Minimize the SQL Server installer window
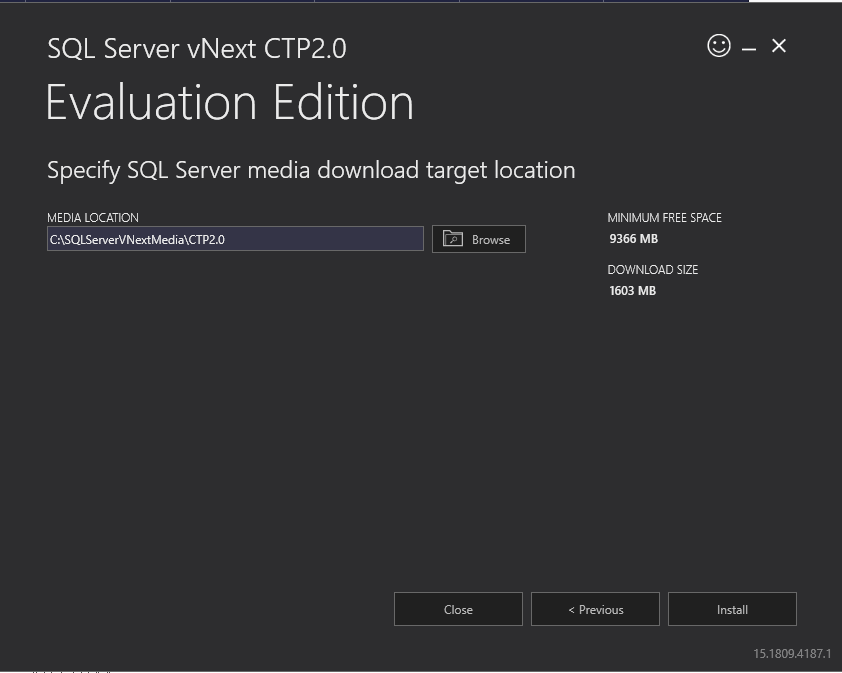The height and width of the screenshot is (673, 842). pos(747,46)
